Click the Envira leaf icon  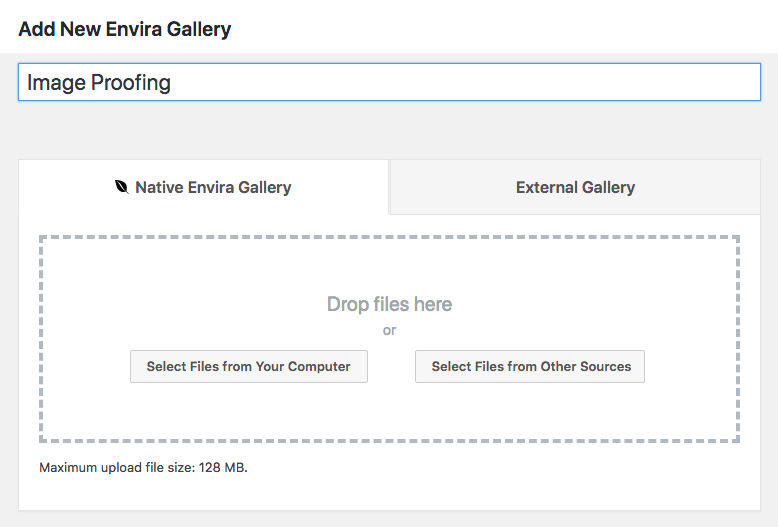[122, 187]
